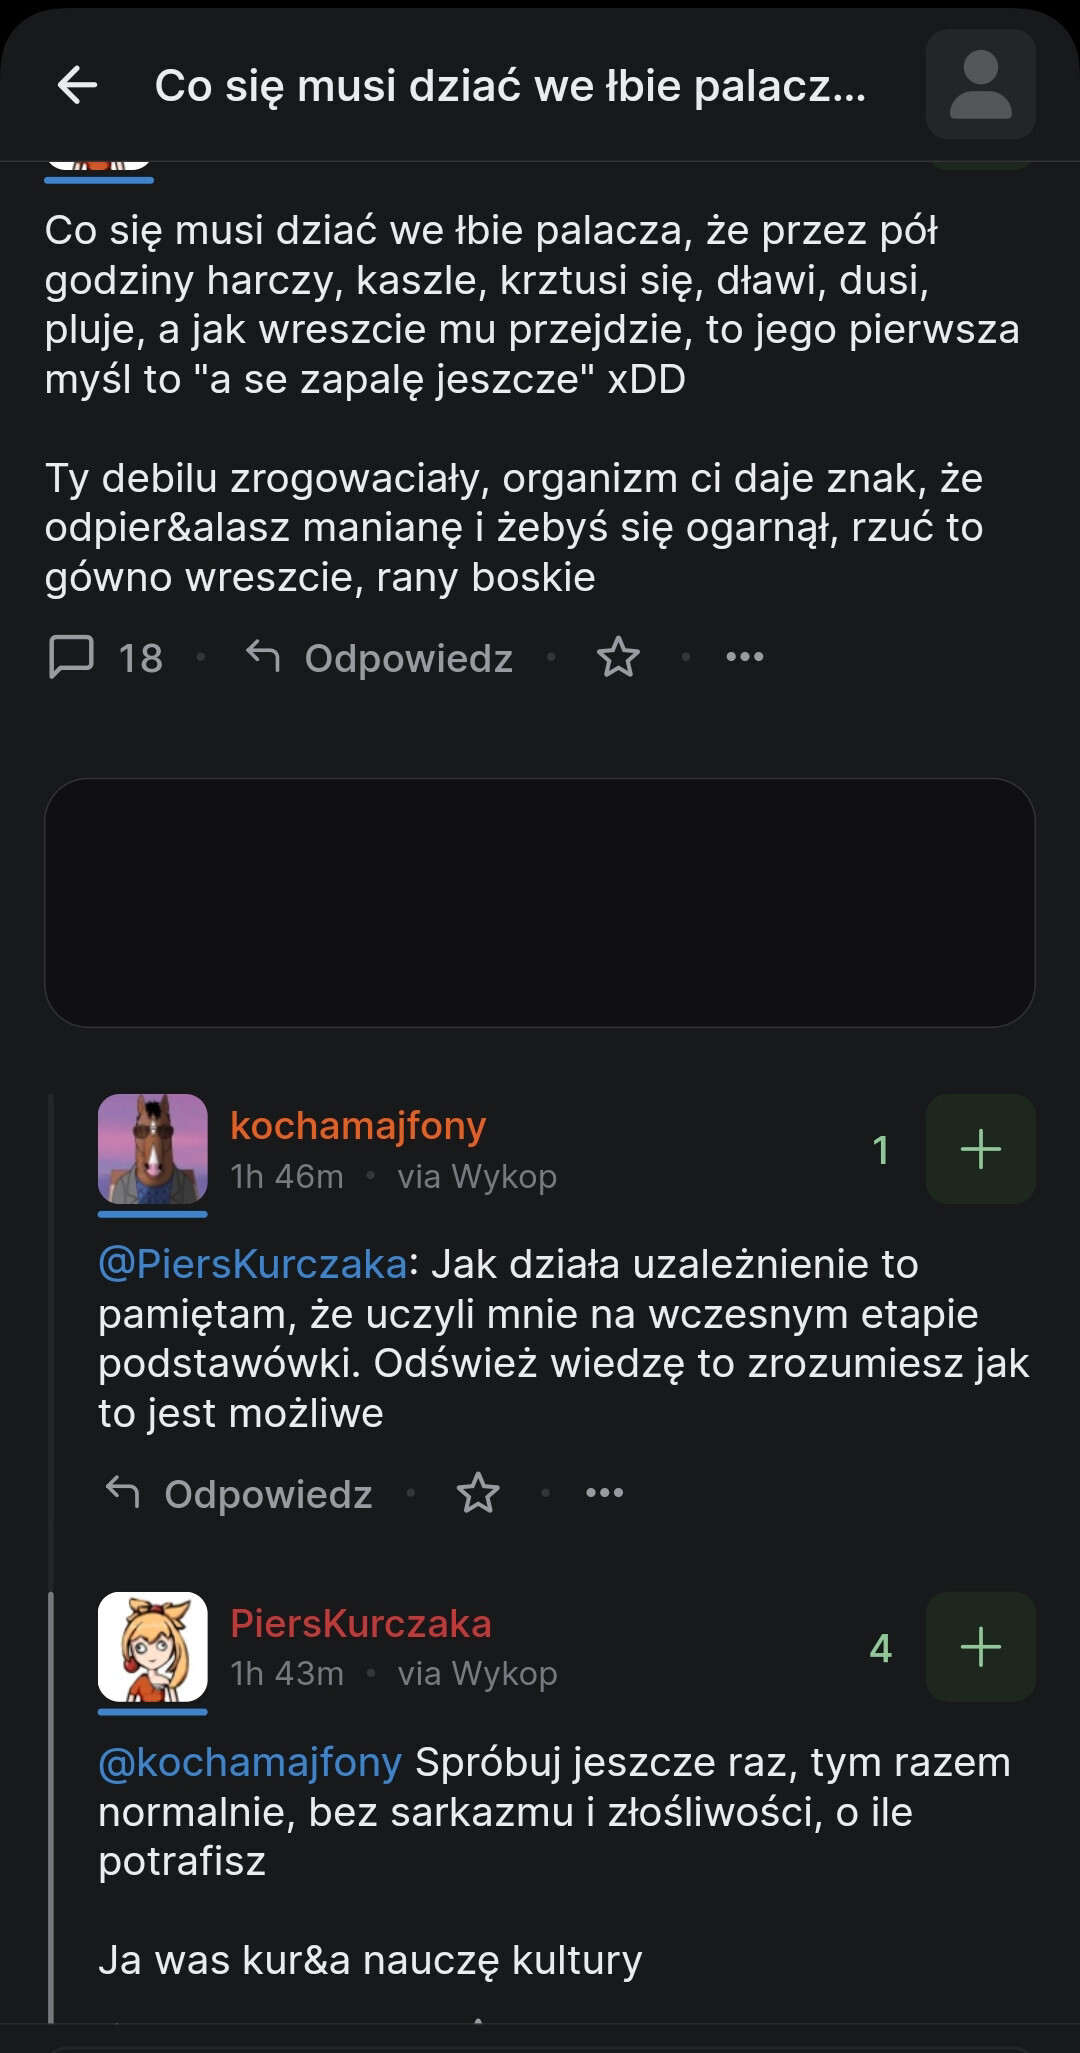Viewport: 1080px width, 2053px height.
Task: Open the PiersKurczaka username in red
Action: [x=360, y=1623]
